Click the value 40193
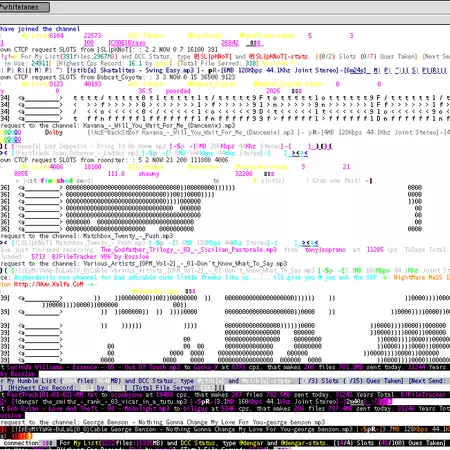 pos(92,84)
